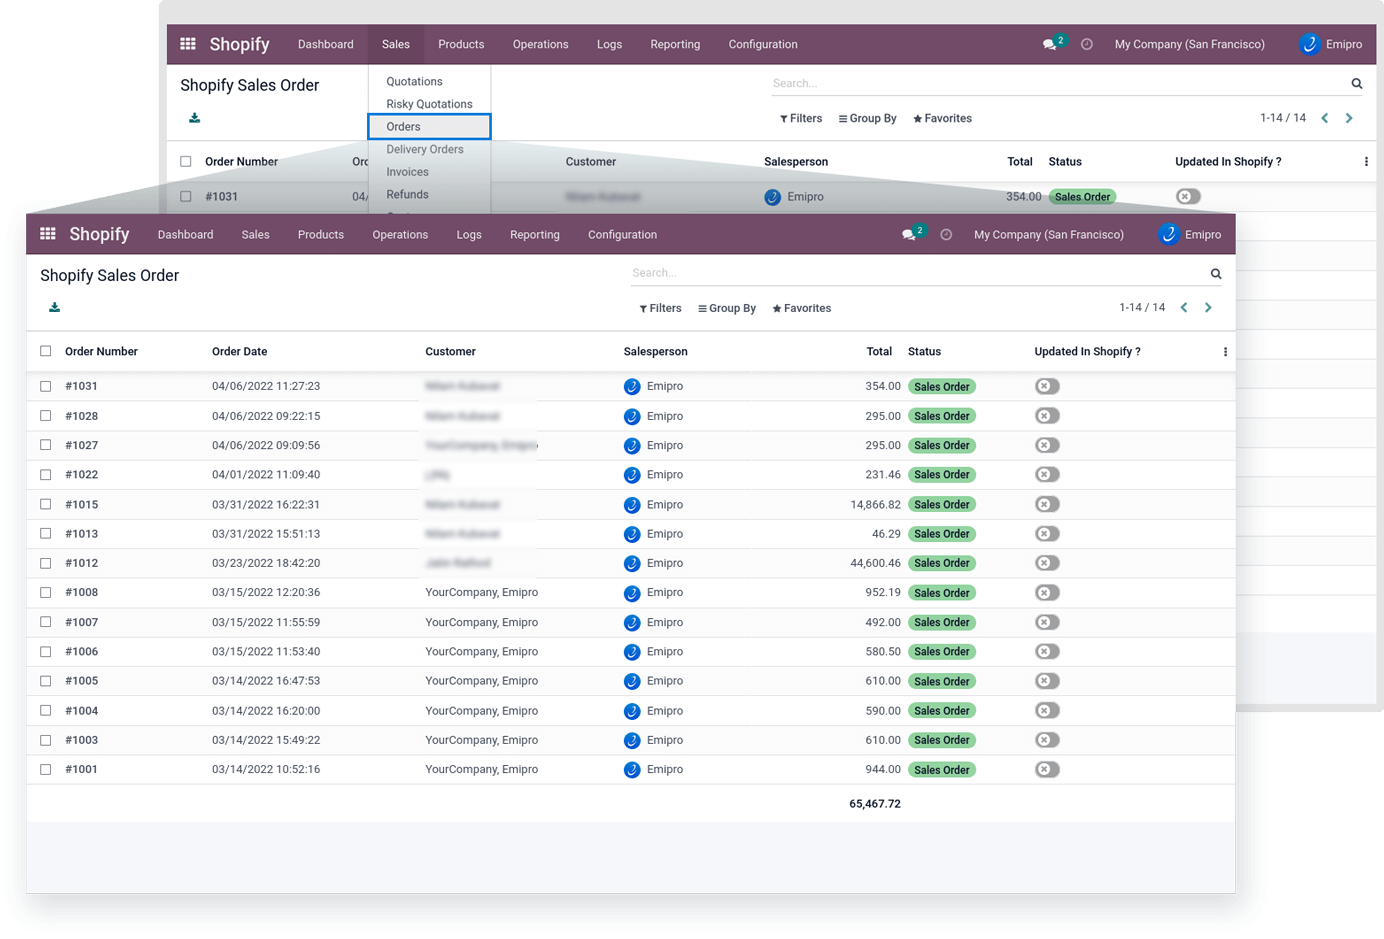Screen dimensions: 1384x939
Task: Click salesperson avatar for order #1028
Action: (x=632, y=416)
